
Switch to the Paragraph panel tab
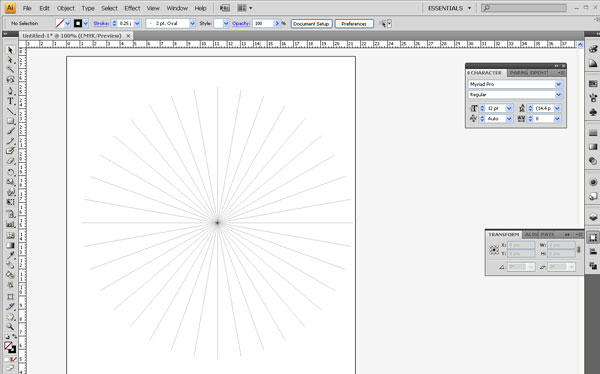click(529, 73)
